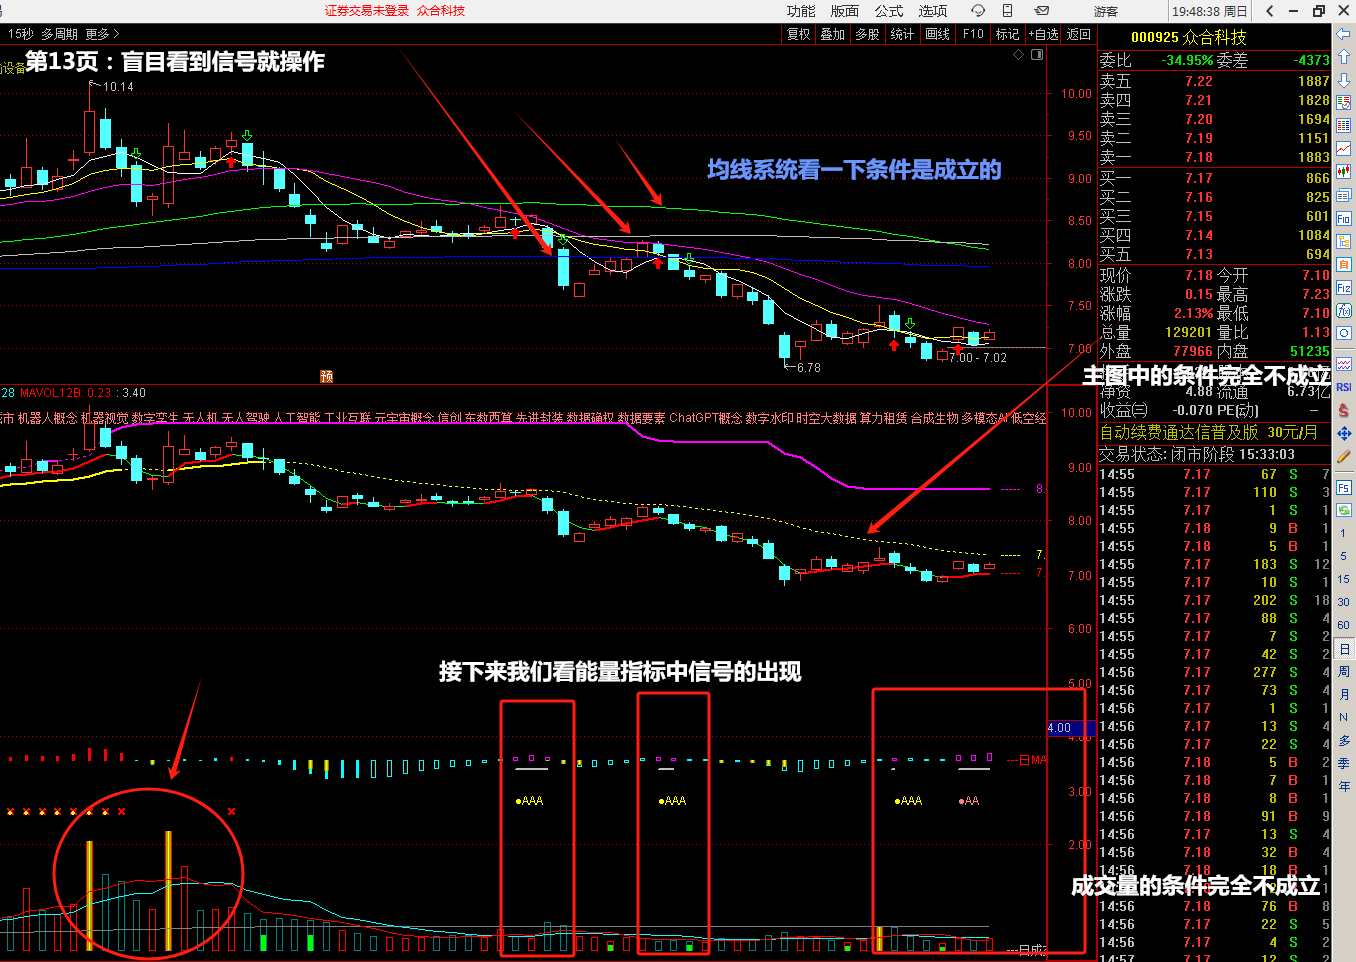Select the 15-minute period in sidebar

point(1344,579)
